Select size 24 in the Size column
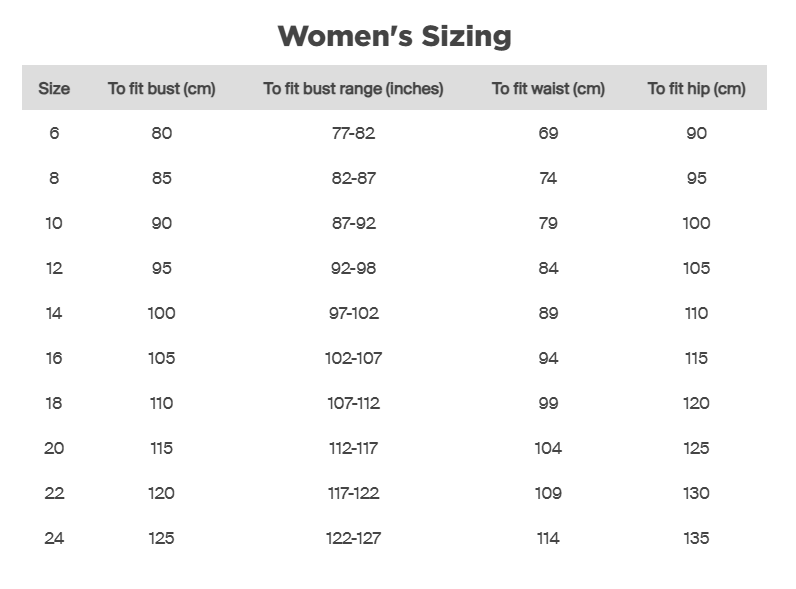 [x=54, y=538]
